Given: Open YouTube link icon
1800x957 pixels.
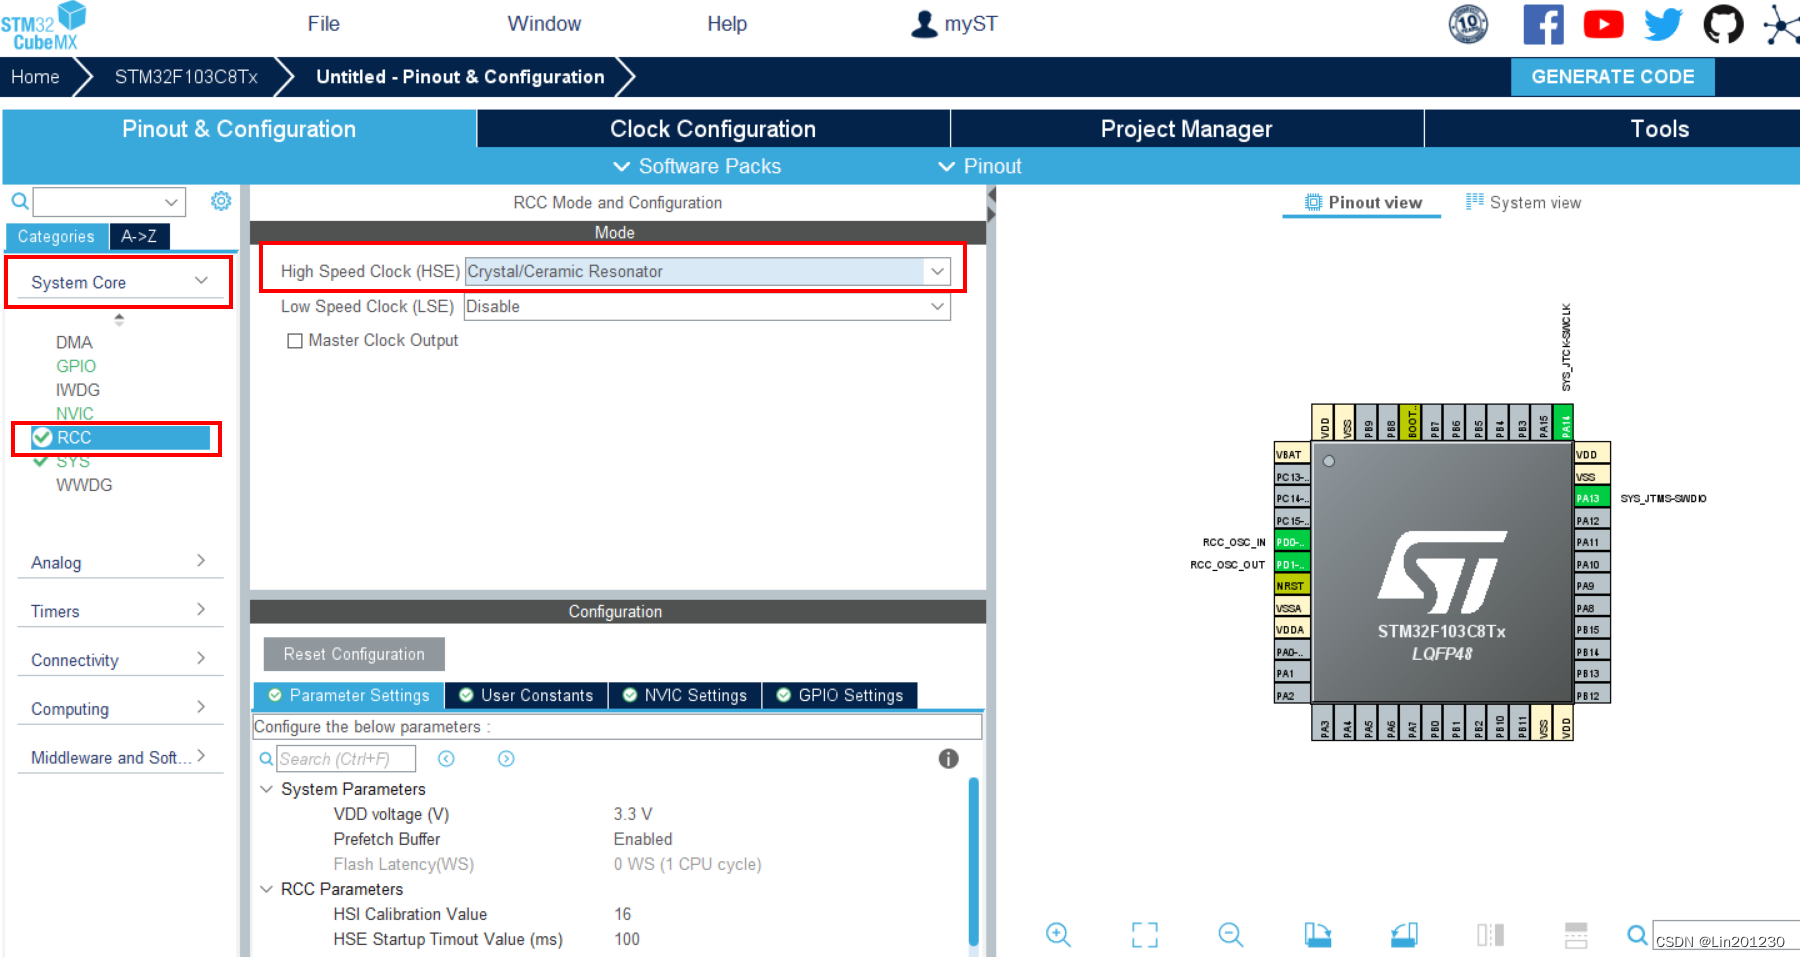Looking at the screenshot, I should click(1603, 24).
